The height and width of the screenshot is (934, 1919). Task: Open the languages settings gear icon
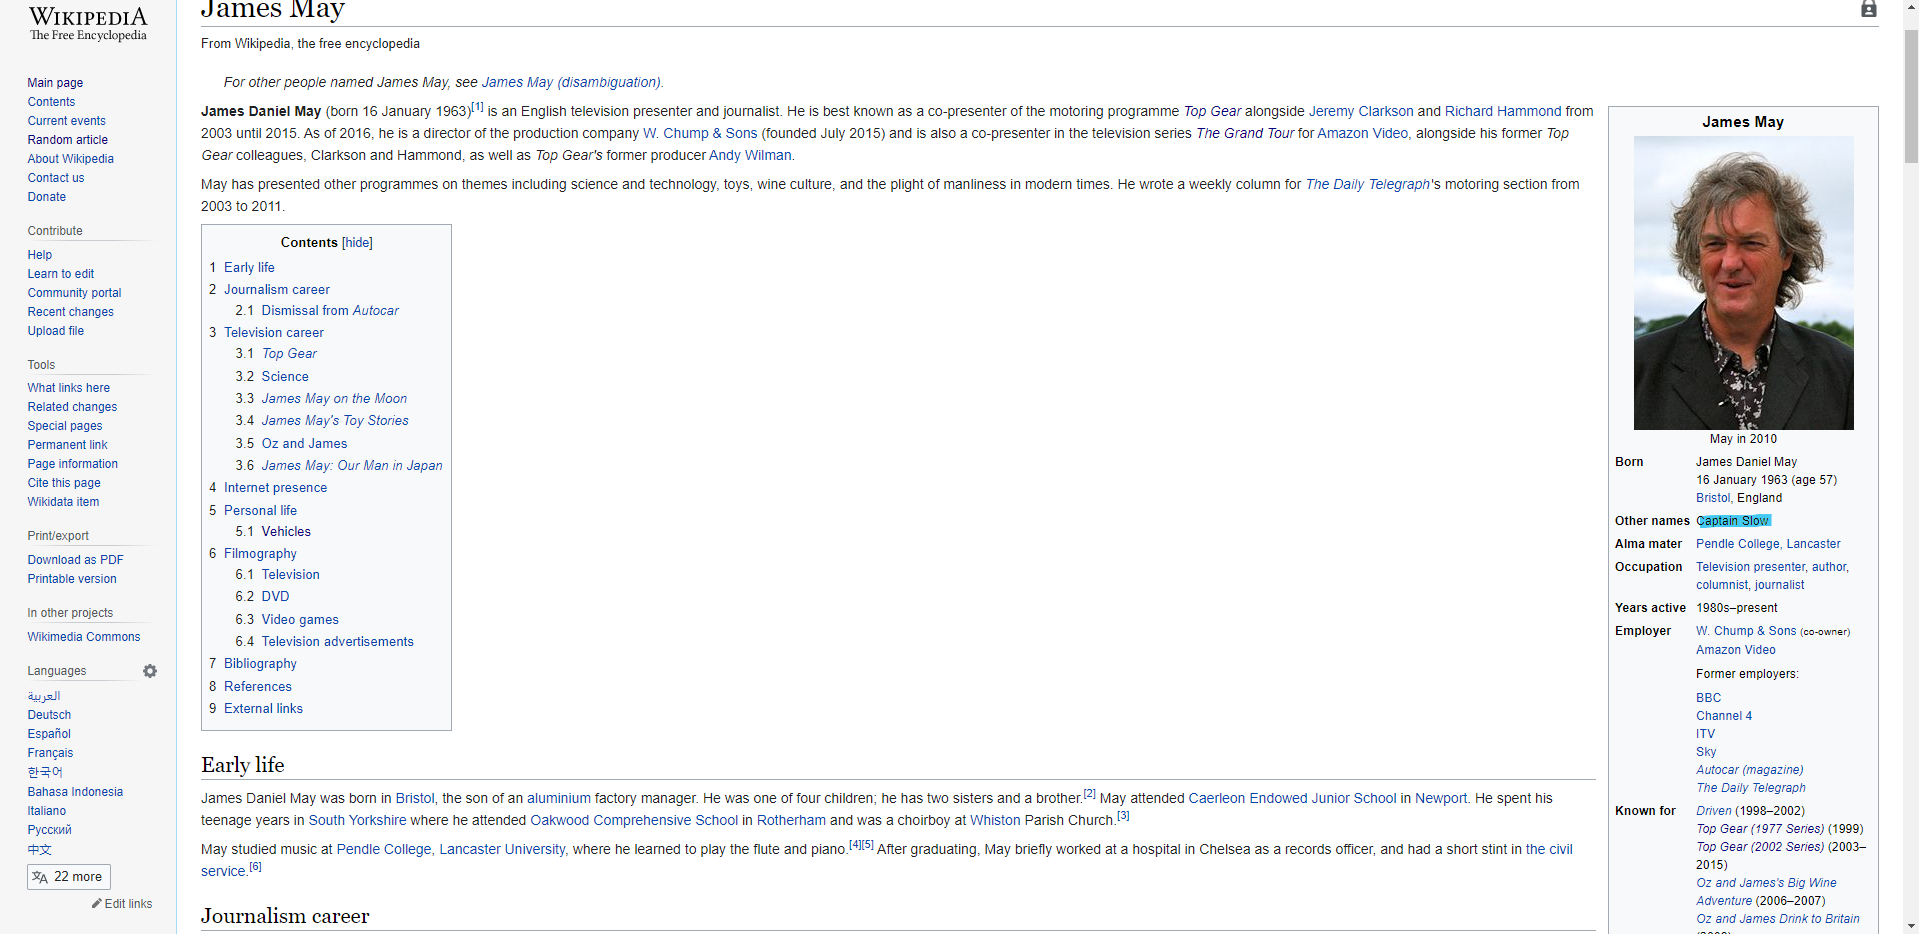tap(150, 671)
